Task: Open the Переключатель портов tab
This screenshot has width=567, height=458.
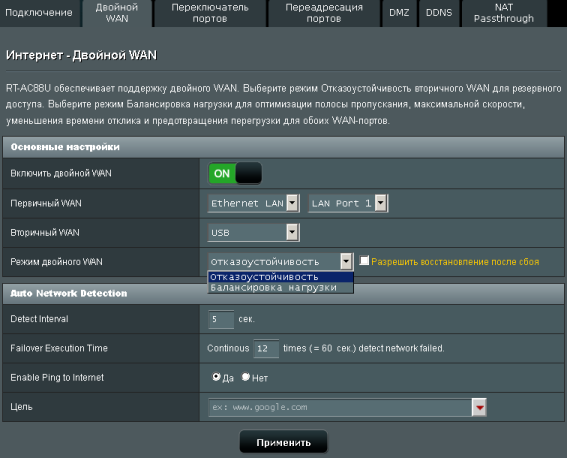Action: pos(210,13)
